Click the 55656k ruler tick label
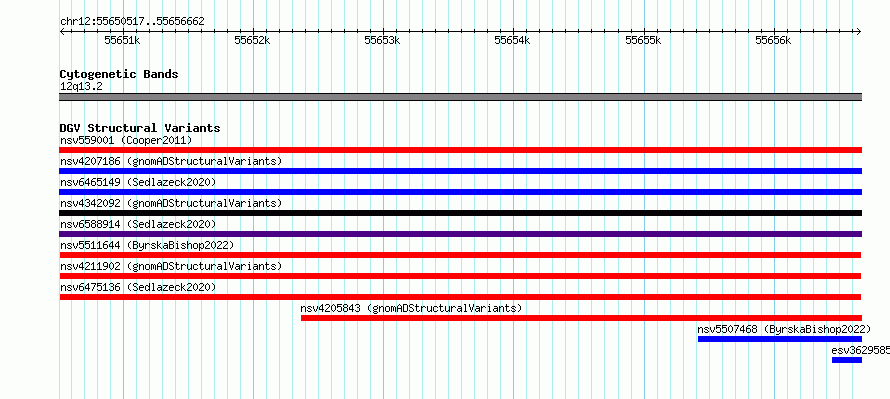Image resolution: width=890 pixels, height=399 pixels. tap(774, 41)
